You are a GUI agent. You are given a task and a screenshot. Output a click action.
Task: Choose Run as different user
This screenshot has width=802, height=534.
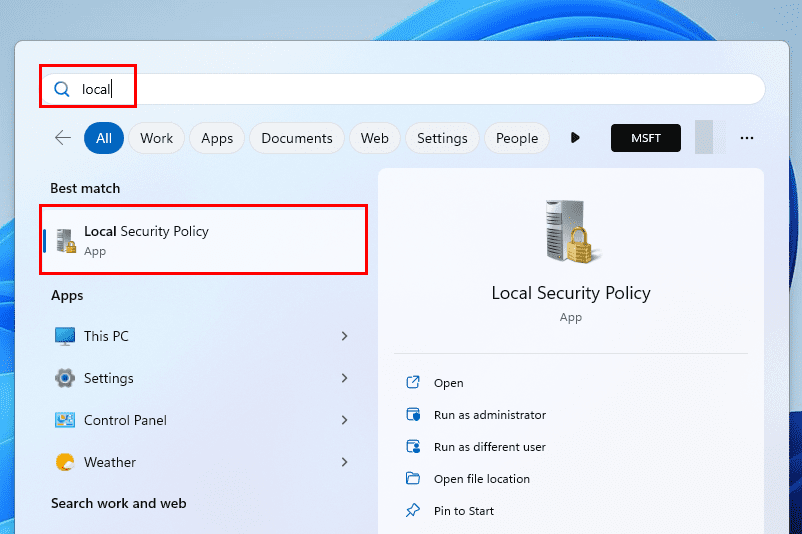(x=489, y=447)
